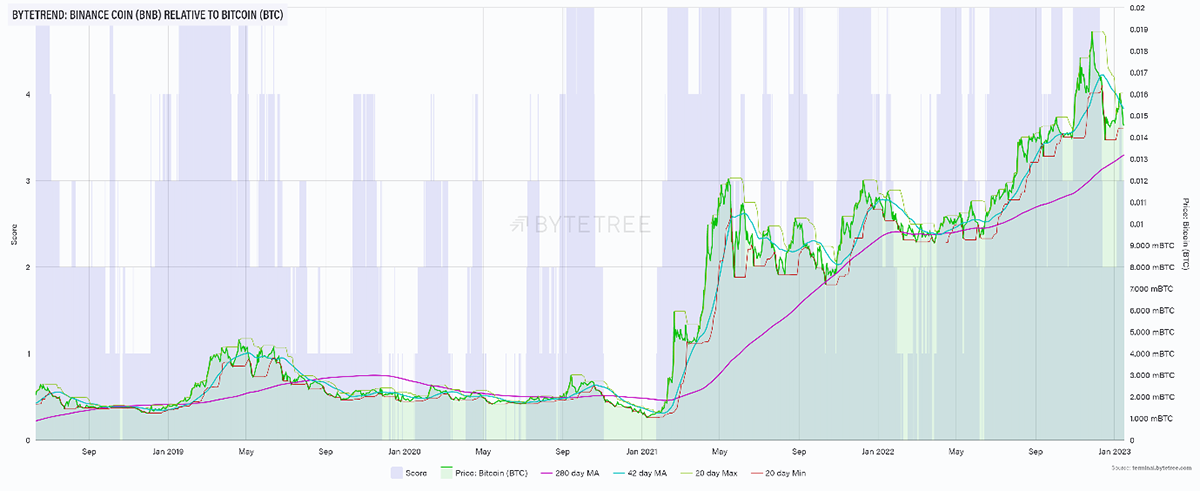This screenshot has height=491, width=1200.
Task: Click the 0.019 right axis value
Action: [1141, 30]
